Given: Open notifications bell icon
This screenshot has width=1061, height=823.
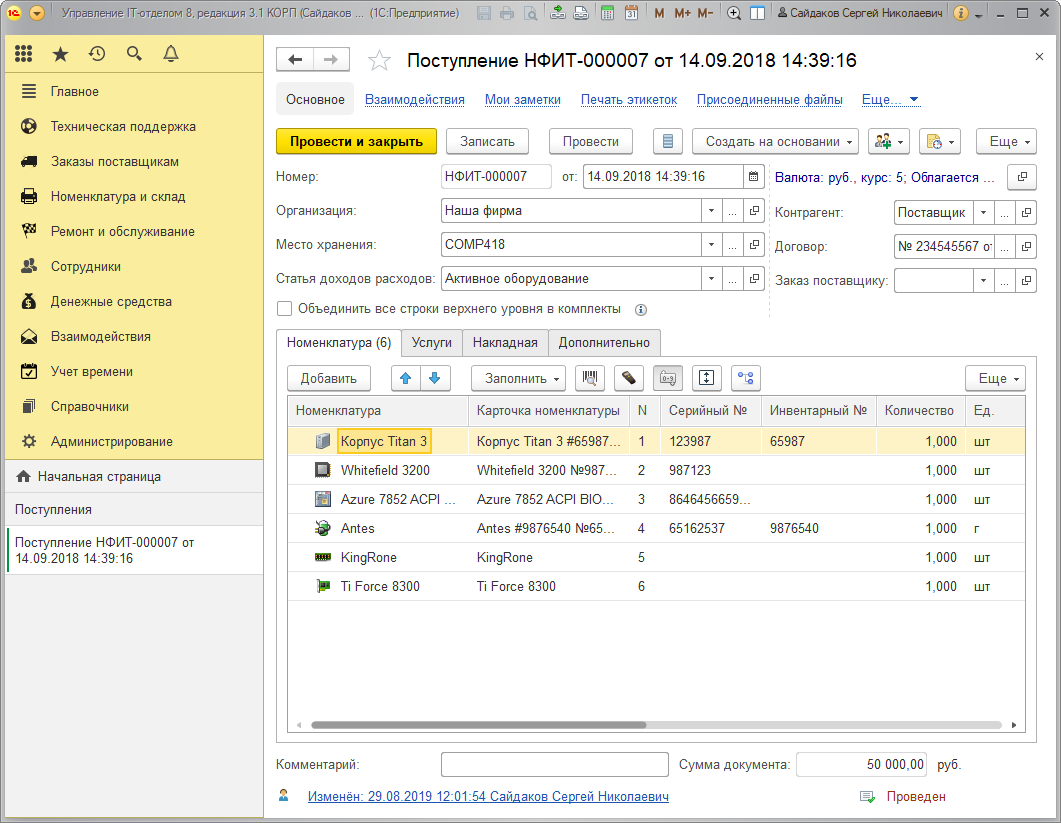Looking at the screenshot, I should pyautogui.click(x=171, y=54).
